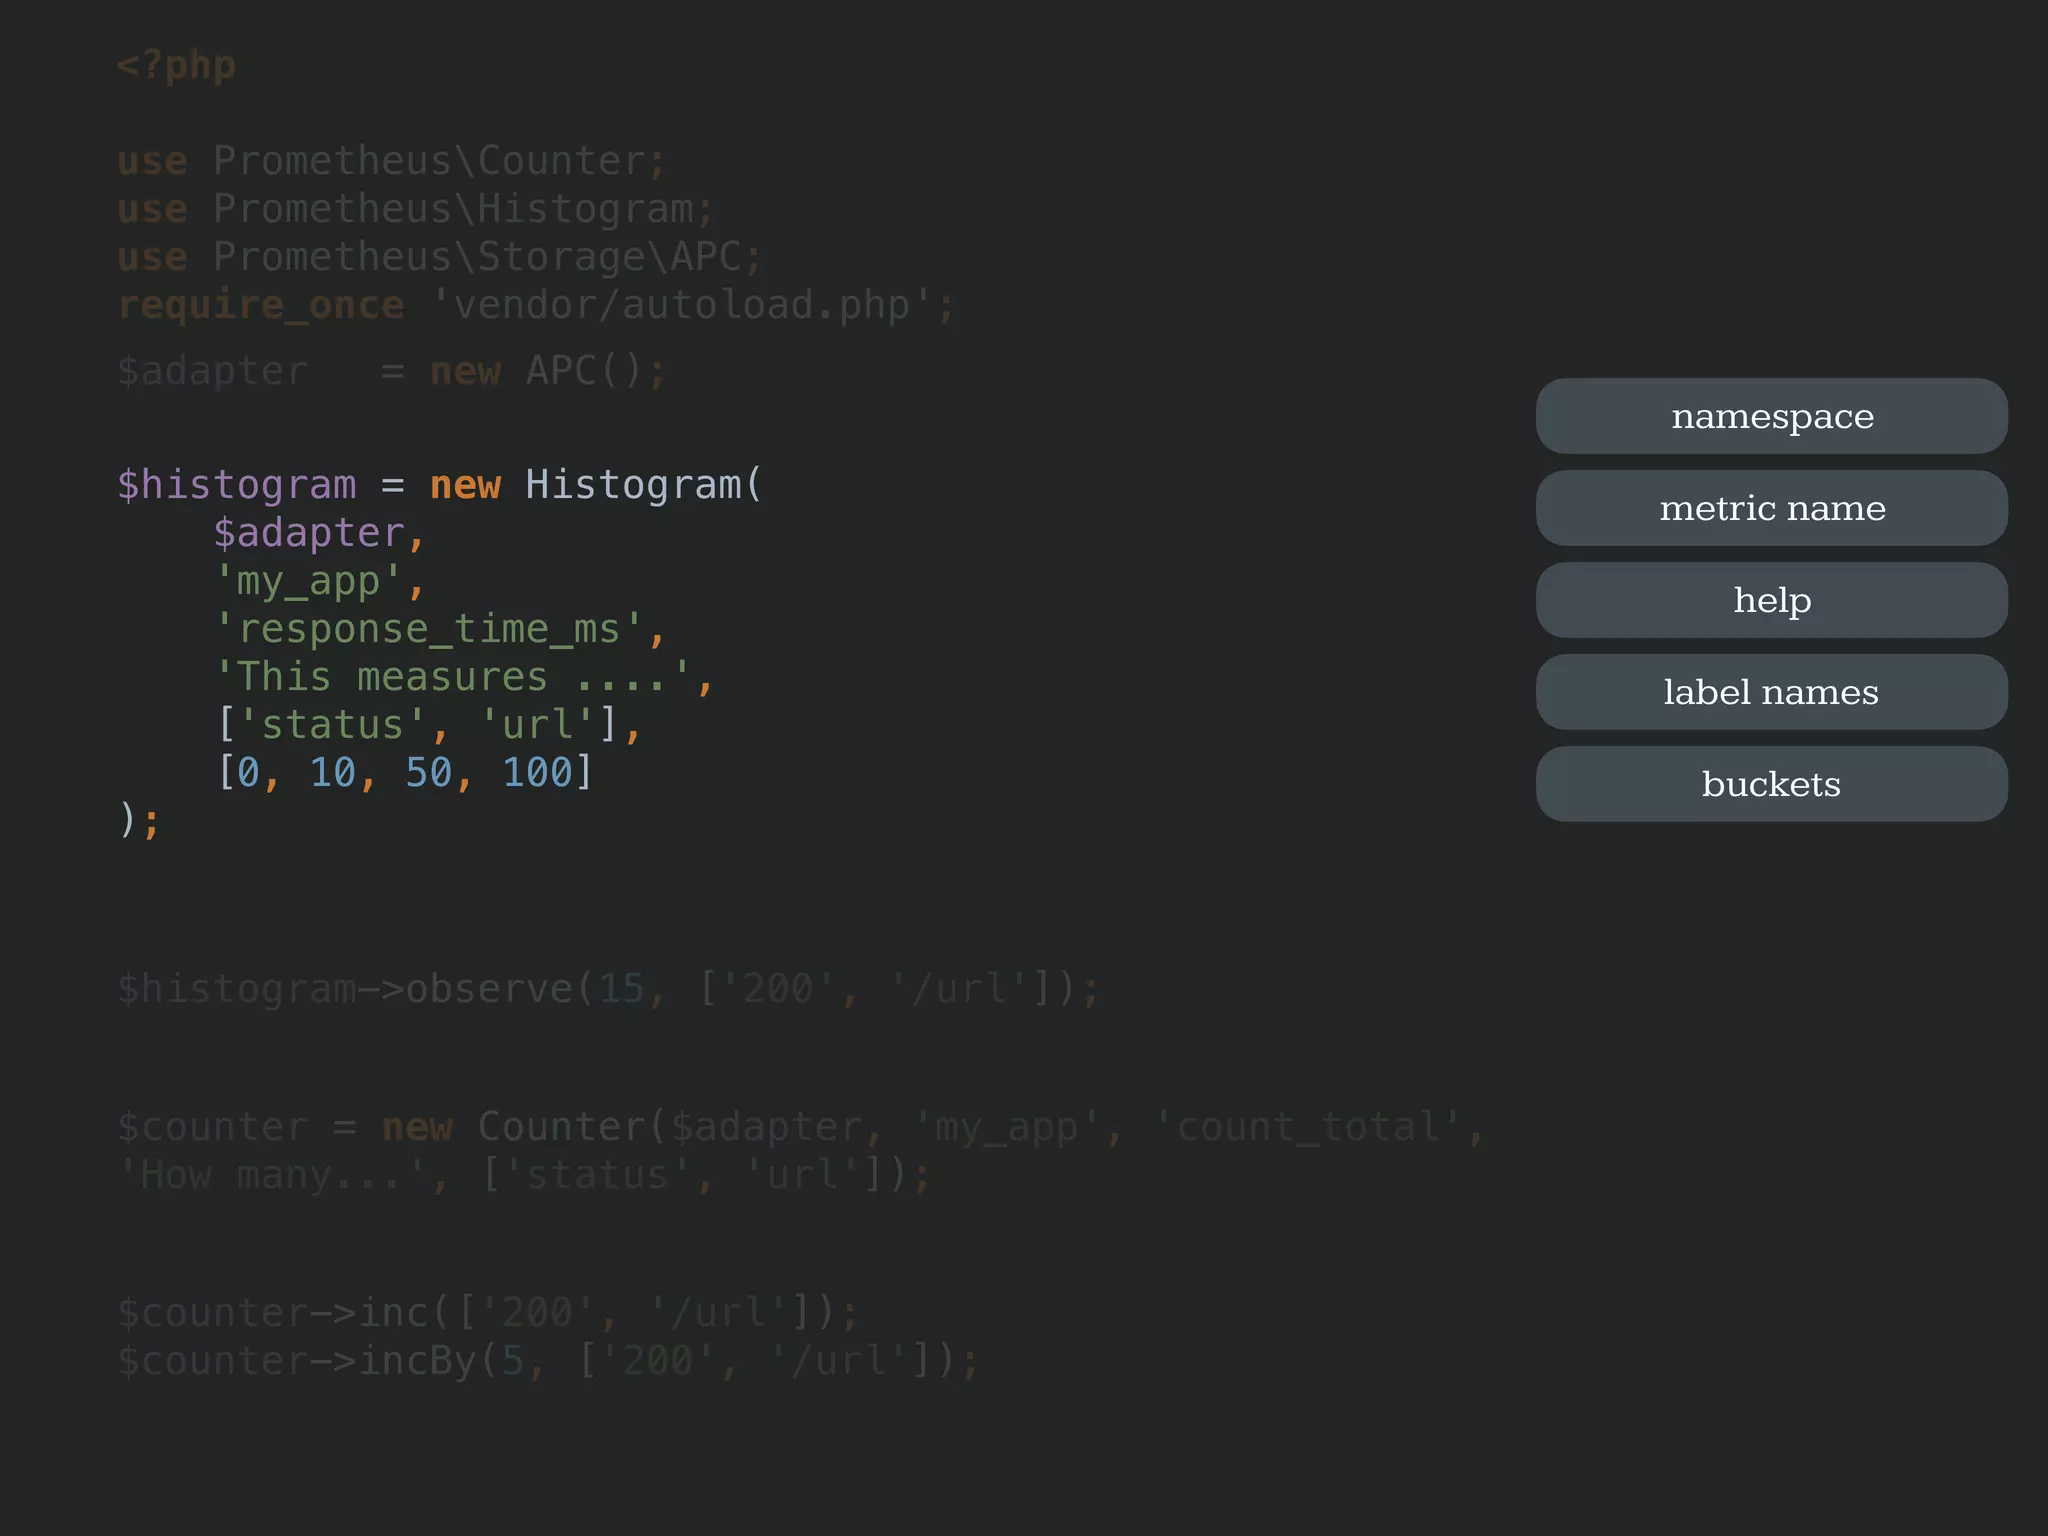Click the '$counter = new Counter(' line
Screen dimensions: 2048x1536
(800, 1127)
